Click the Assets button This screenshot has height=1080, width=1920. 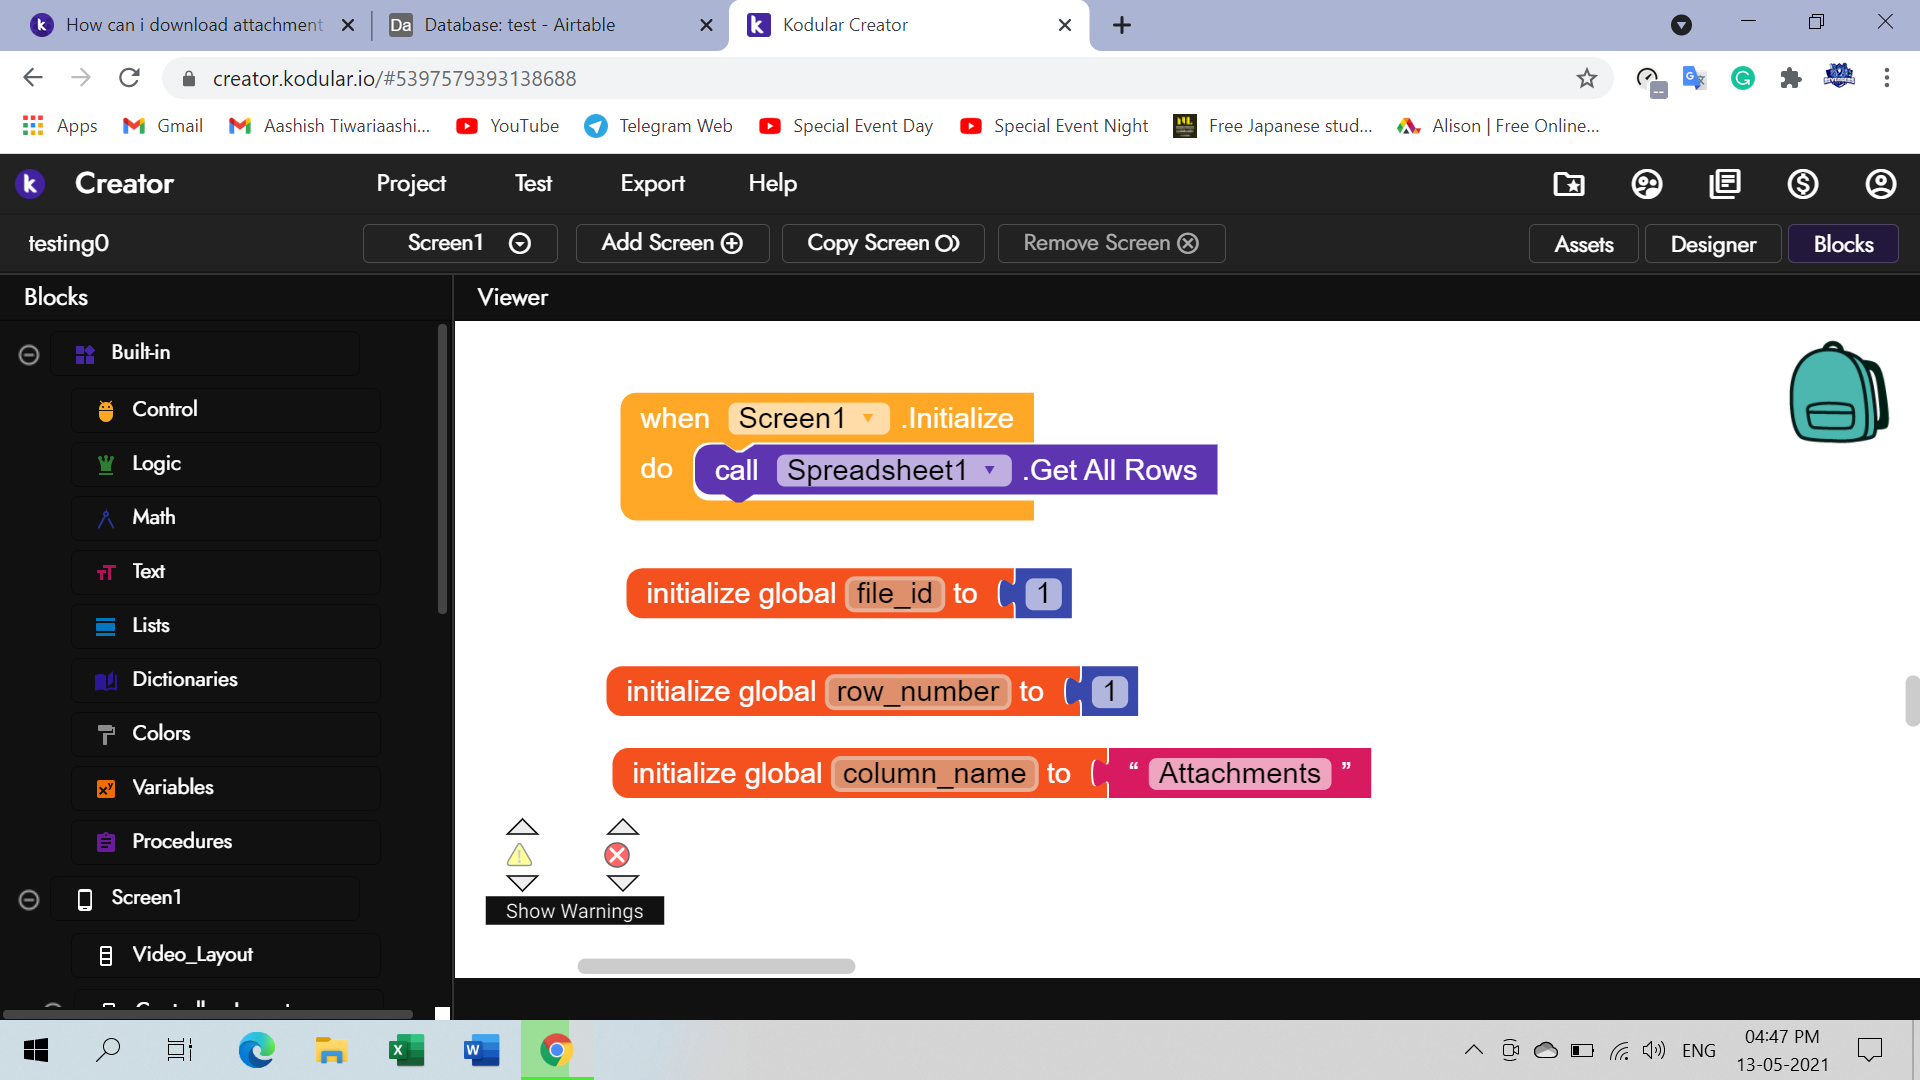[x=1583, y=244]
